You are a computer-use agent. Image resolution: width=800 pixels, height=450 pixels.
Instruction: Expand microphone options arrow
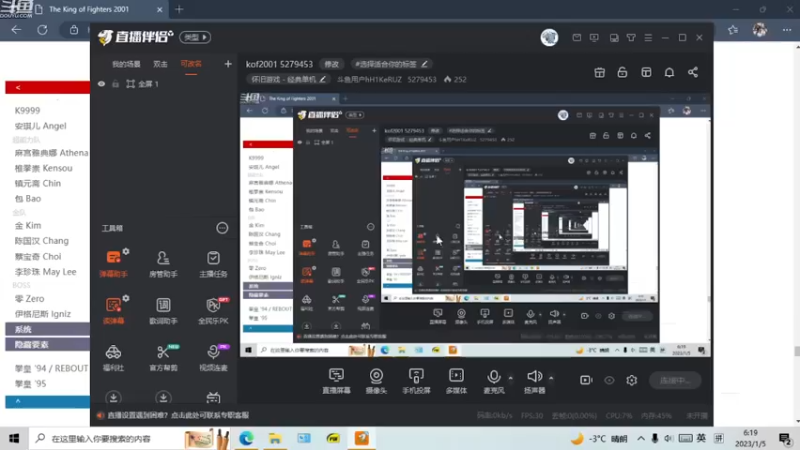511,378
